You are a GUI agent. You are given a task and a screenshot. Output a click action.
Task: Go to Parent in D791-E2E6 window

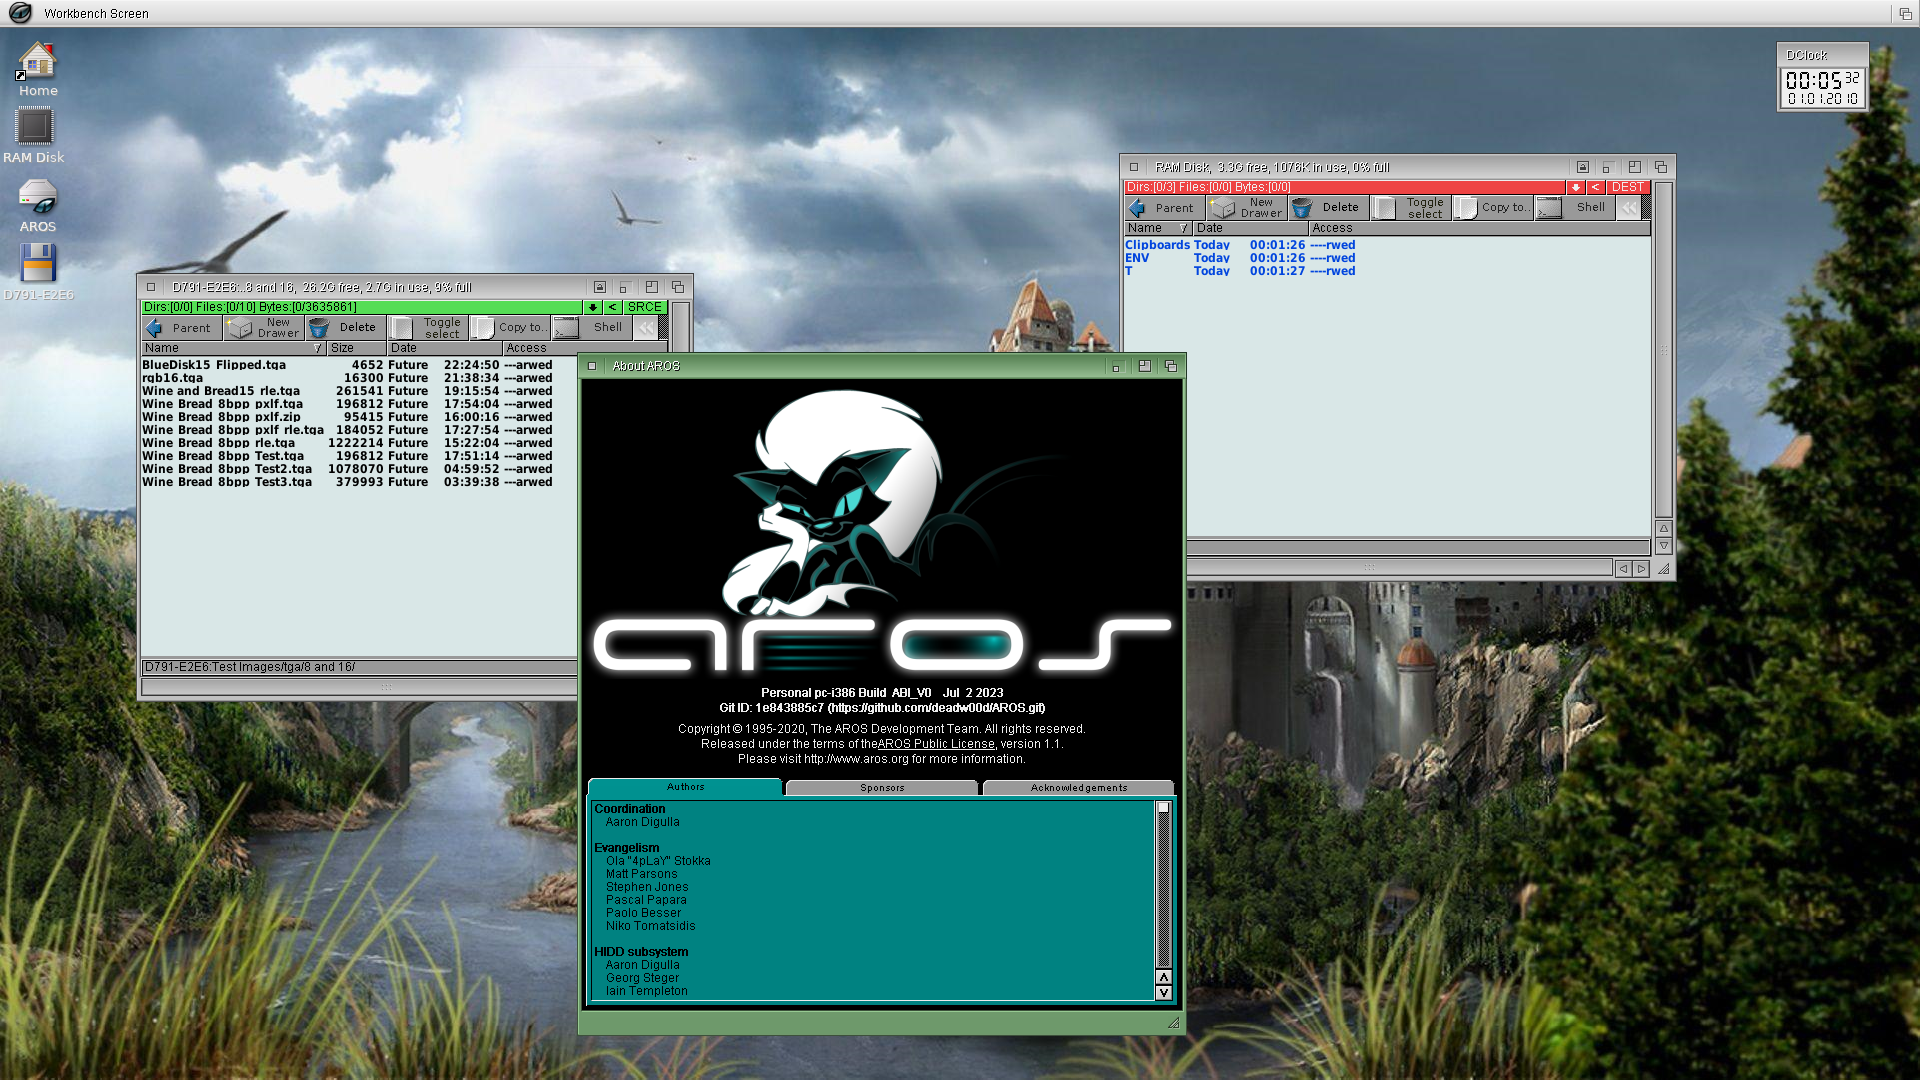pyautogui.click(x=180, y=328)
